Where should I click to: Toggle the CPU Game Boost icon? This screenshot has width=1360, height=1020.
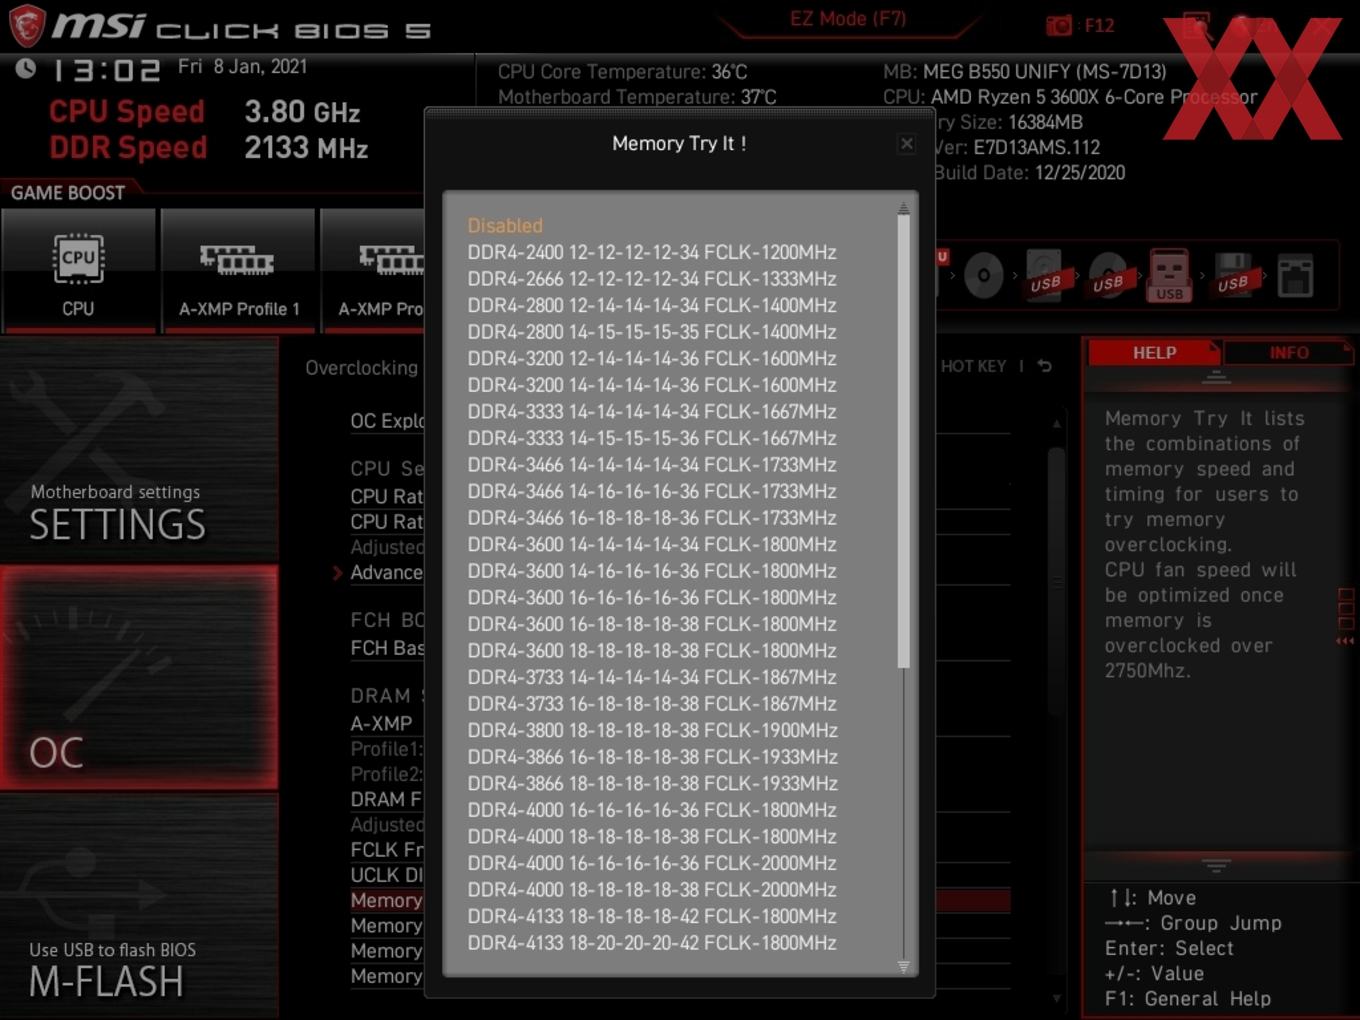pos(78,270)
